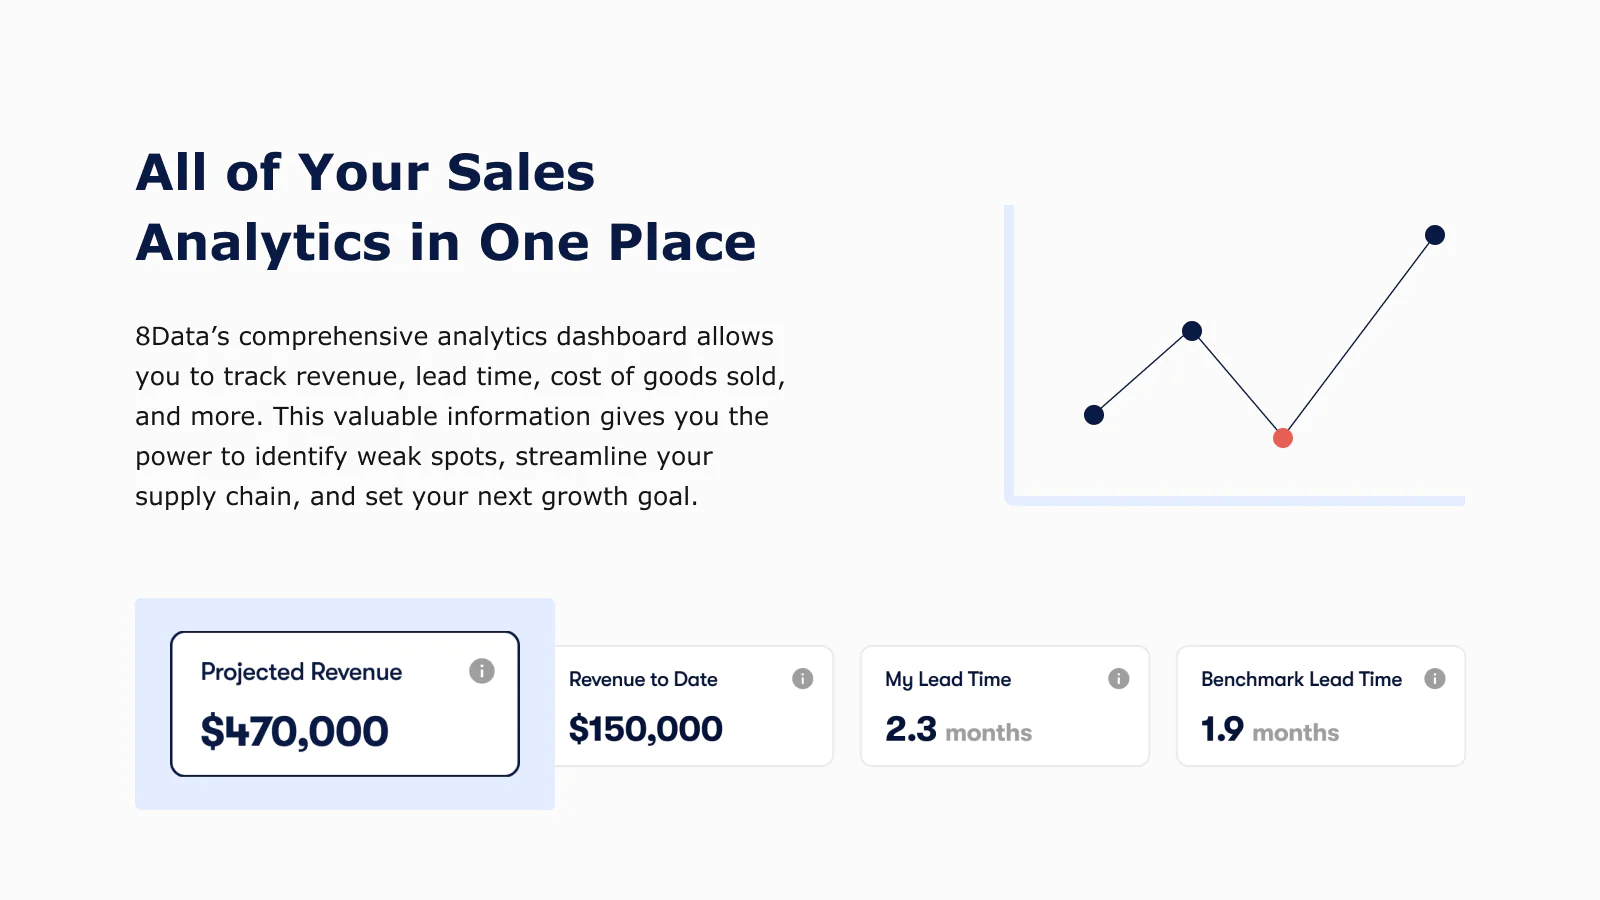Click the highest dark data point on chart
The height and width of the screenshot is (900, 1600).
click(1435, 235)
